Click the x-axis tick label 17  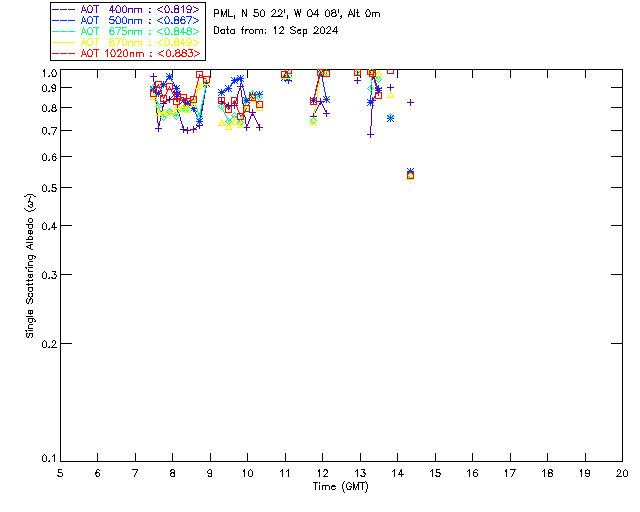coord(510,472)
